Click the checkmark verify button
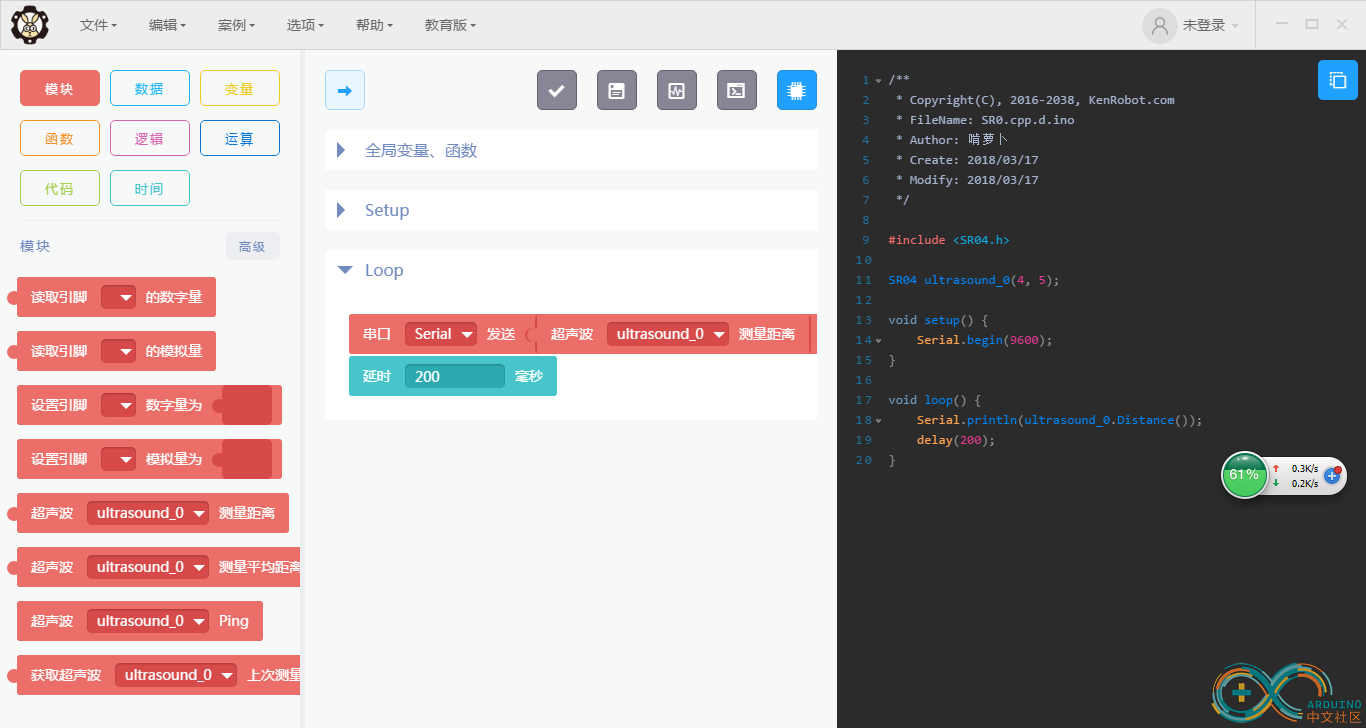This screenshot has width=1366, height=728. (x=557, y=90)
